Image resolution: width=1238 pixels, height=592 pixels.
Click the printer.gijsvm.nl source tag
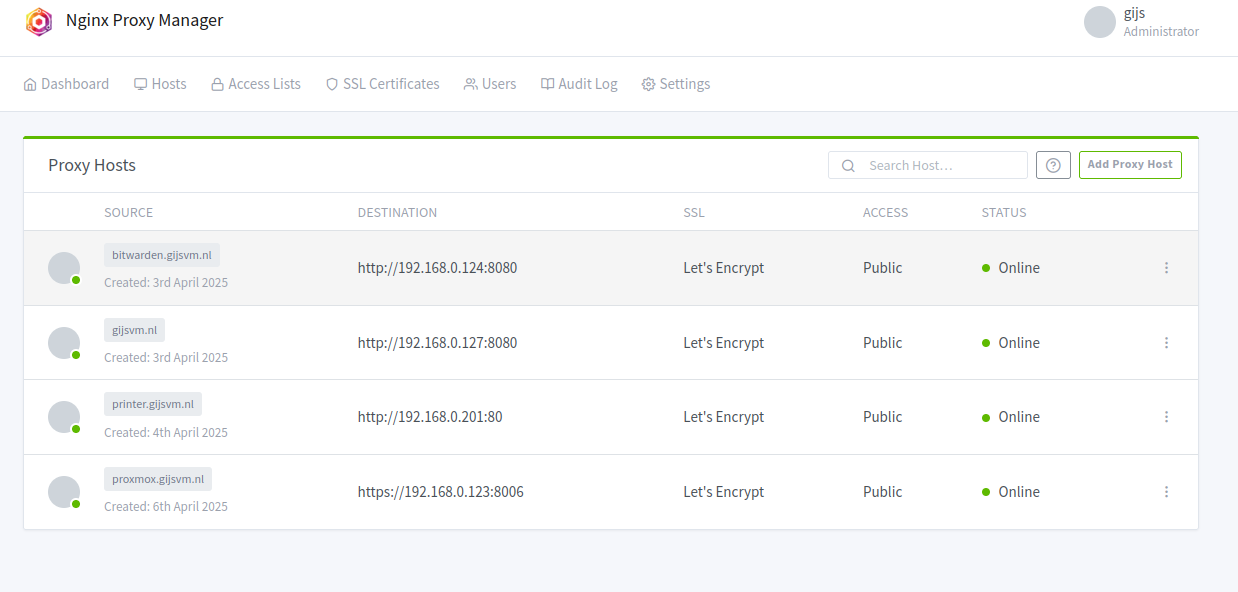click(153, 404)
